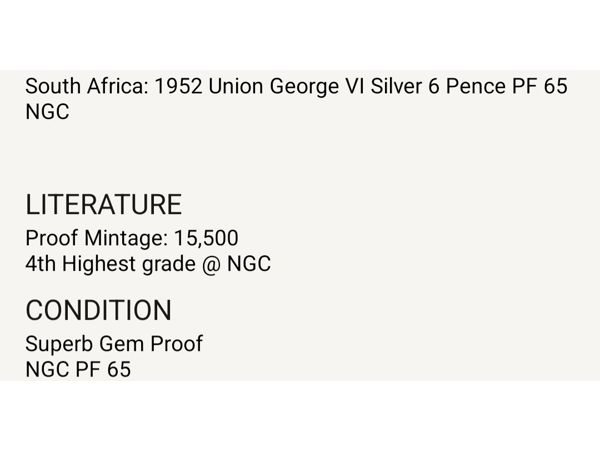Click the "4th Highest grade @ NGC" line
The width and height of the screenshot is (600, 450).
148,264
